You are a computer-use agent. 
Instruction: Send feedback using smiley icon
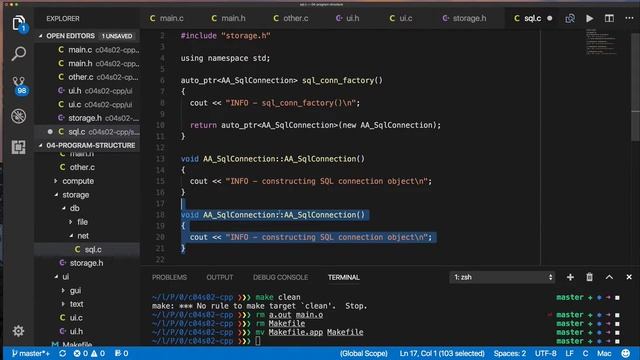(x=625, y=353)
